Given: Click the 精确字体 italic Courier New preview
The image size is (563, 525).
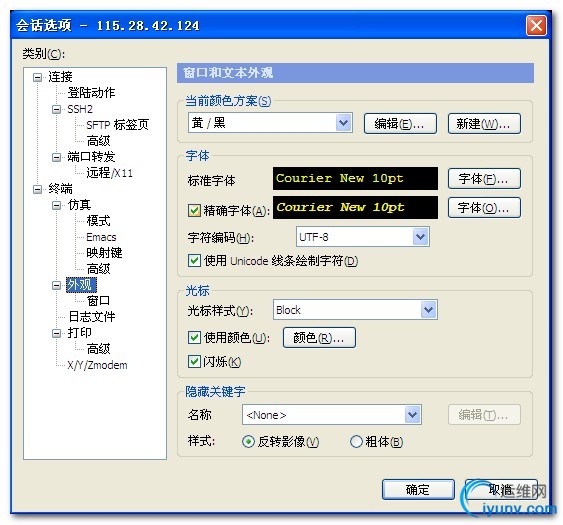Looking at the screenshot, I should [355, 208].
